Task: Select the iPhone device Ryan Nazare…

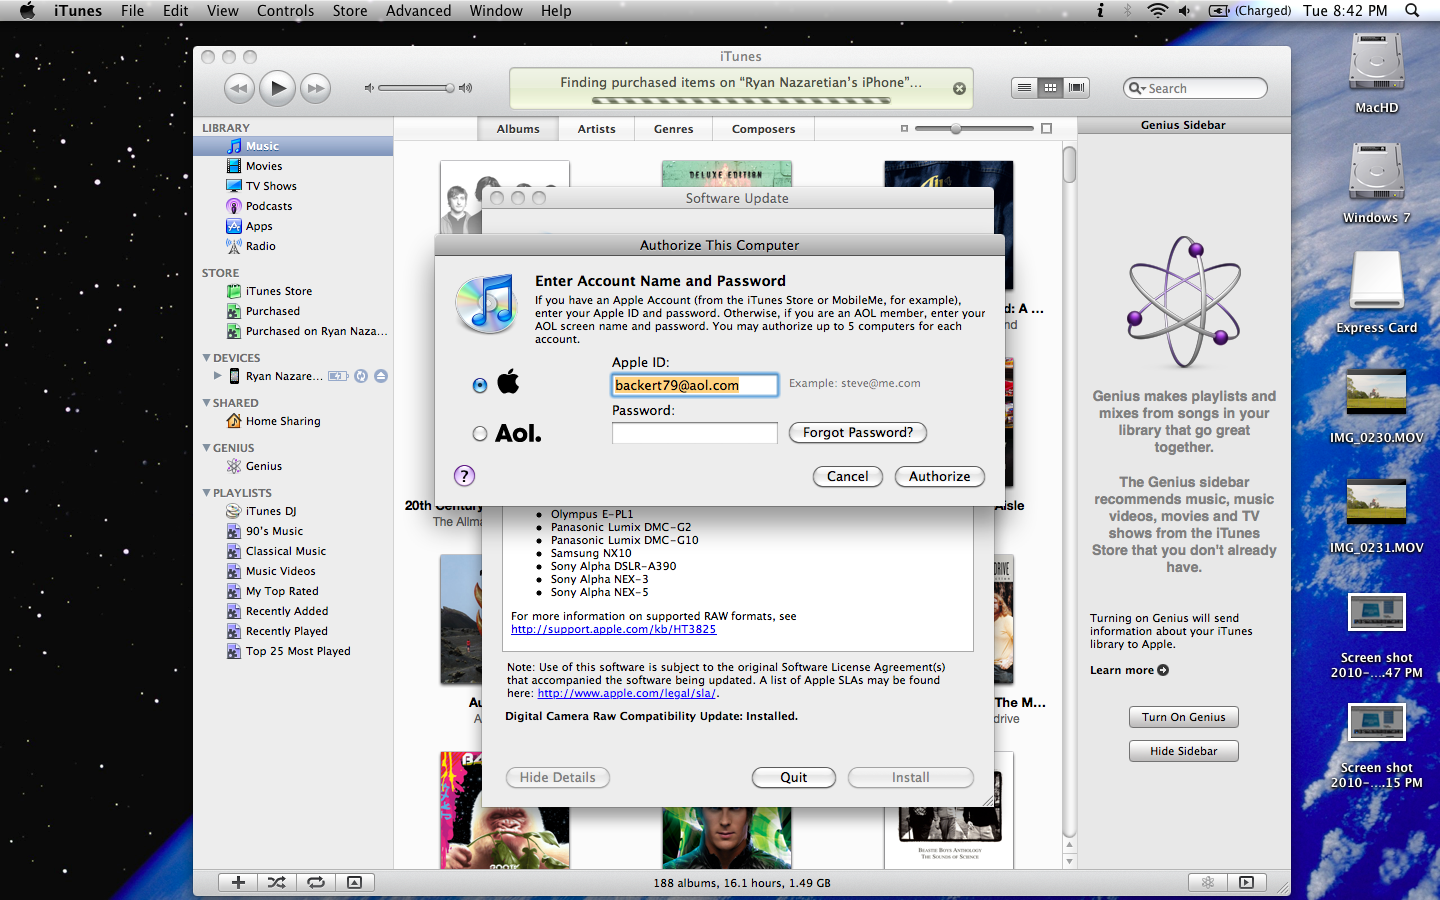Action: (x=284, y=376)
